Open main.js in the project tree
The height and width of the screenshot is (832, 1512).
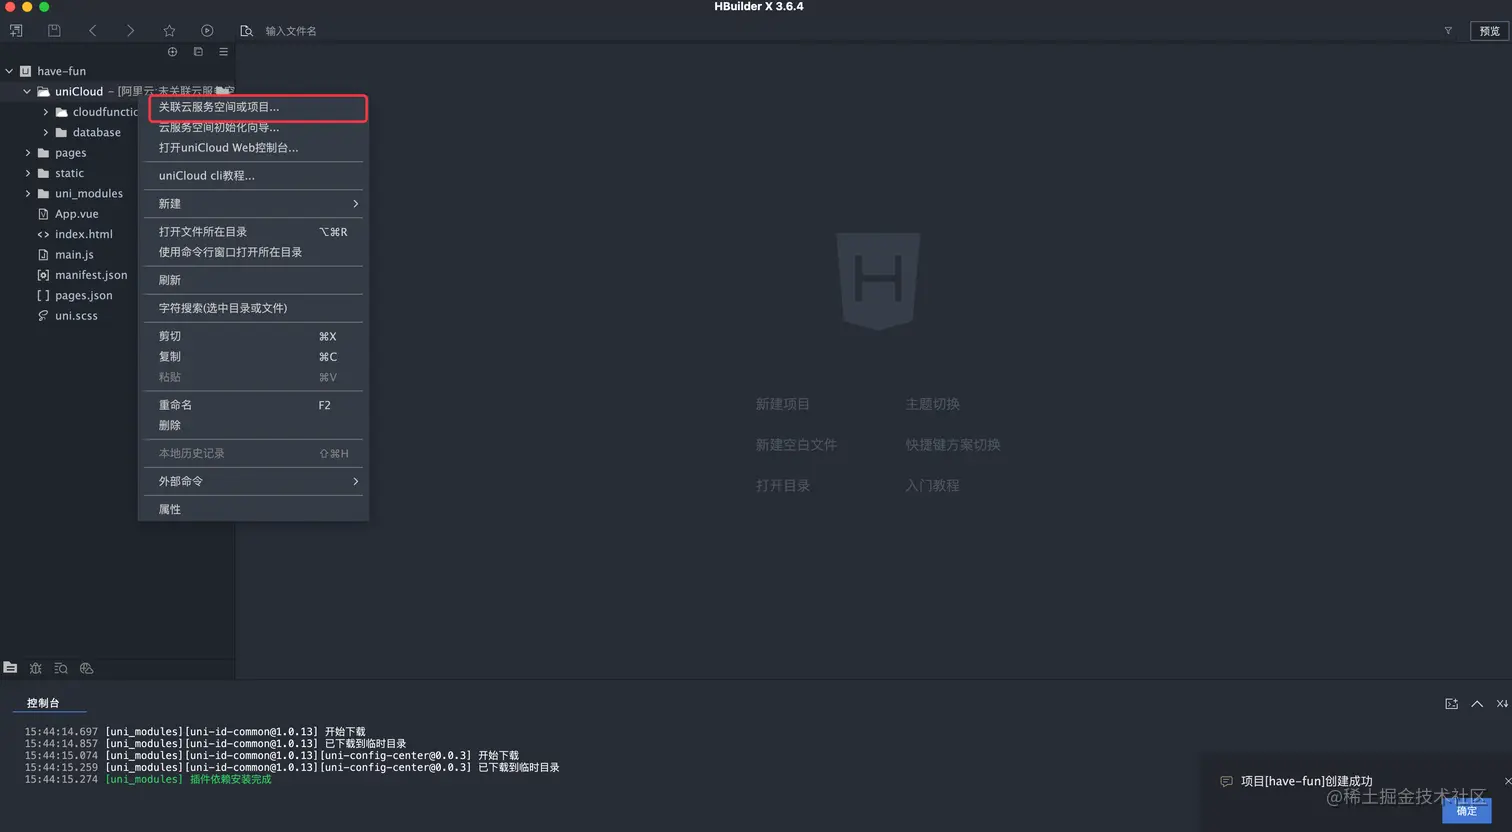click(x=74, y=255)
